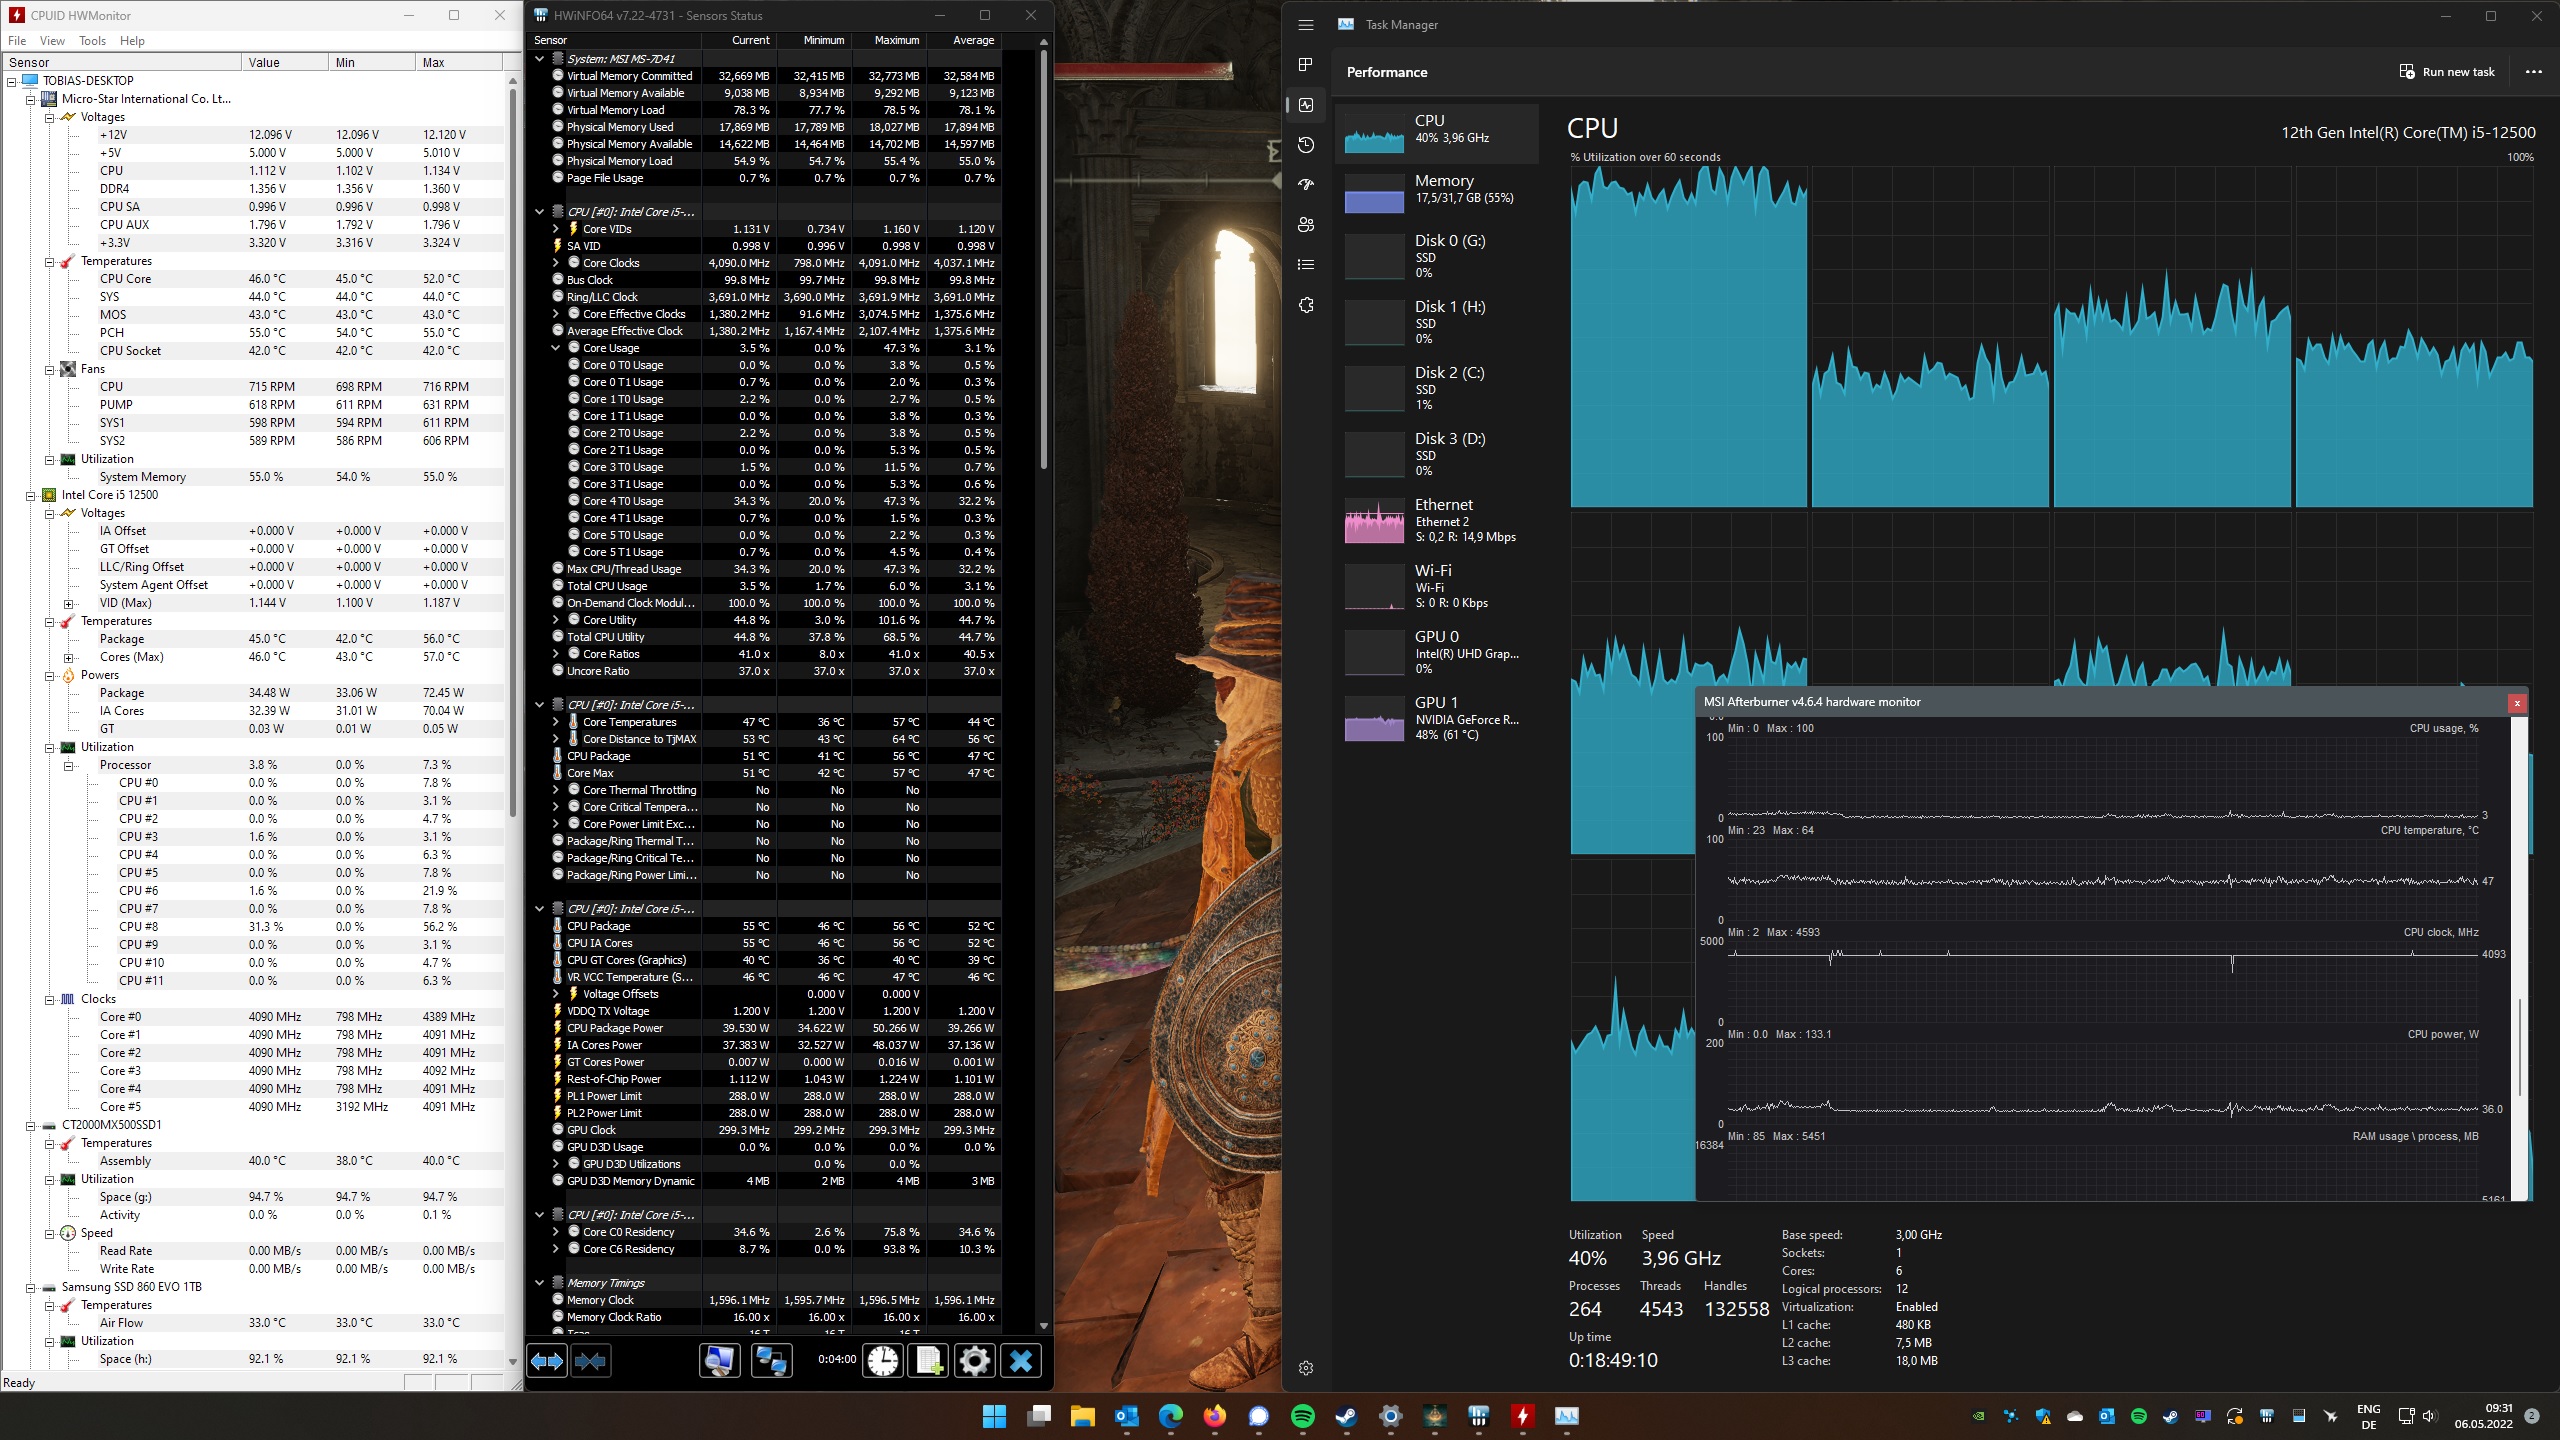The image size is (2560, 1440).
Task: Click Run new task button
Action: click(2447, 72)
